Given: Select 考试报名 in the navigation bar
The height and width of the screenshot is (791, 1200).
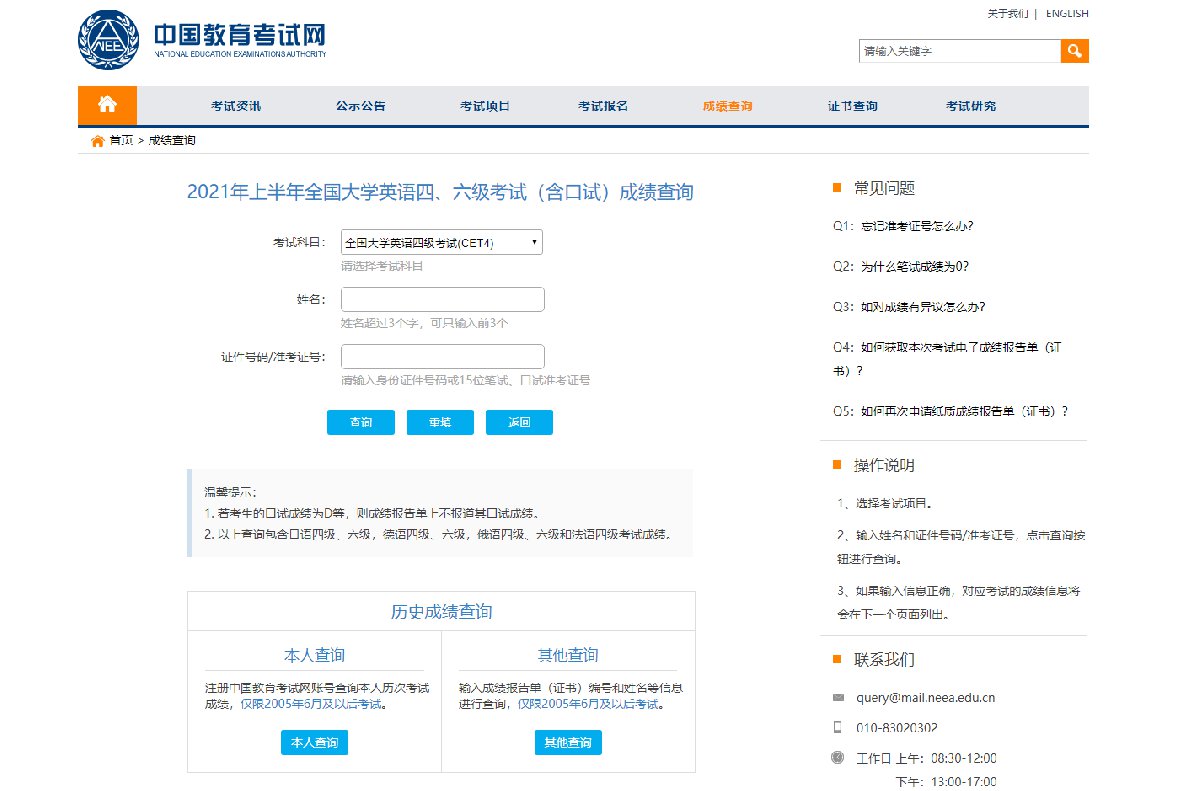Looking at the screenshot, I should pos(602,106).
